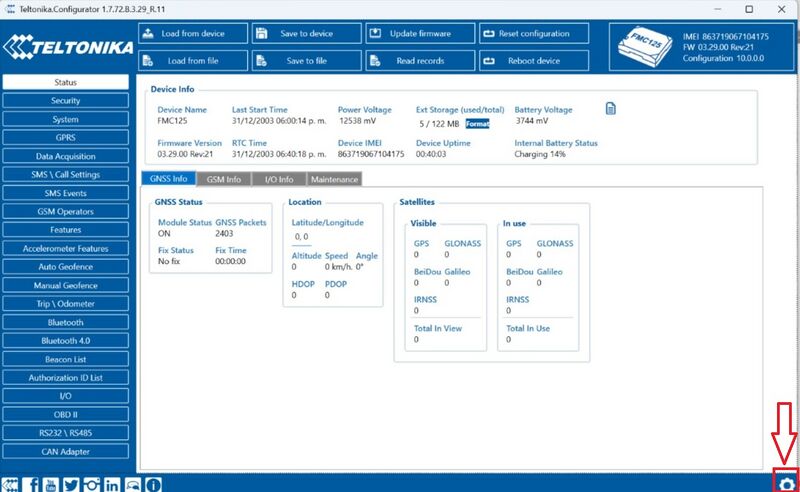Screen dimensions: 800x492
Task: Open the RS232 \ RS485 section
Action: click(x=66, y=433)
